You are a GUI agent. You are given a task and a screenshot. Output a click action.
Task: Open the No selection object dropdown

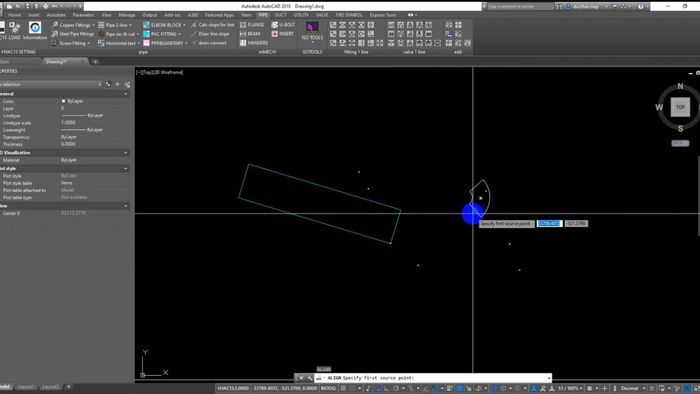[x=50, y=84]
